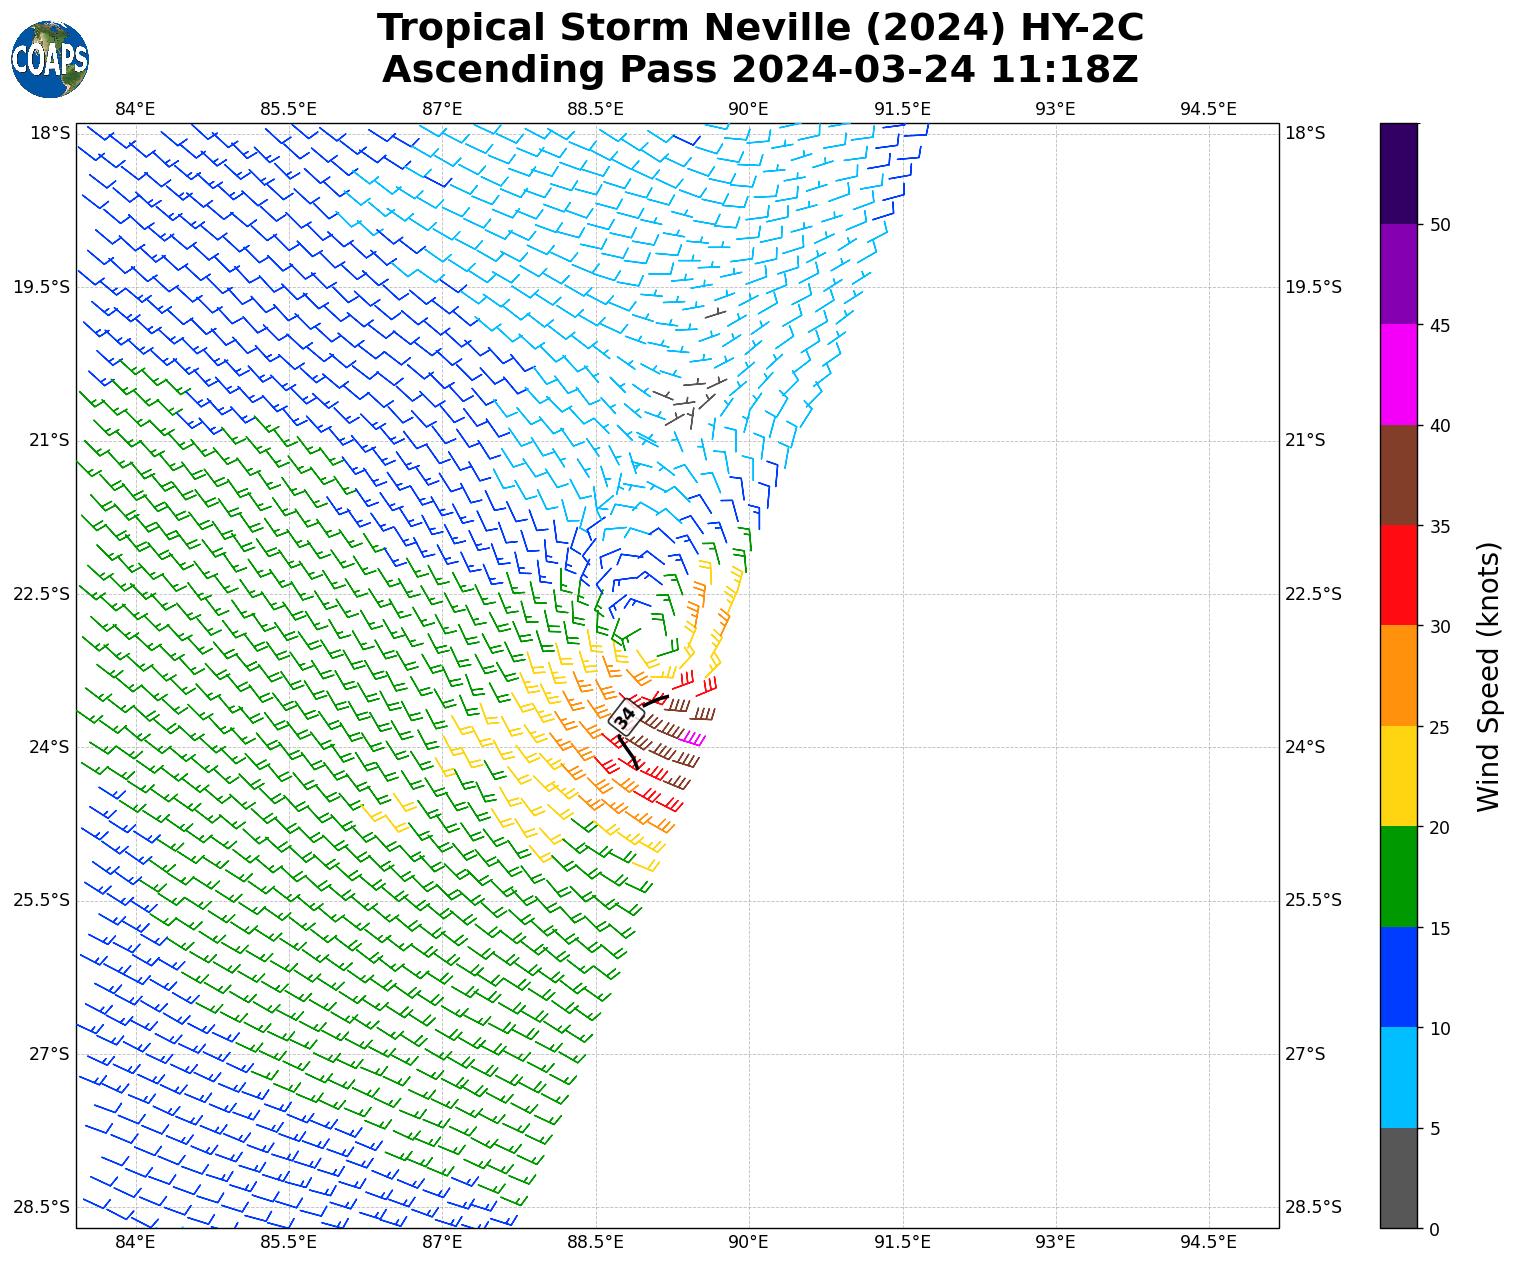The image size is (1517, 1264).
Task: Pick the dark purple colorbar segment above 50
Action: tap(1398, 173)
